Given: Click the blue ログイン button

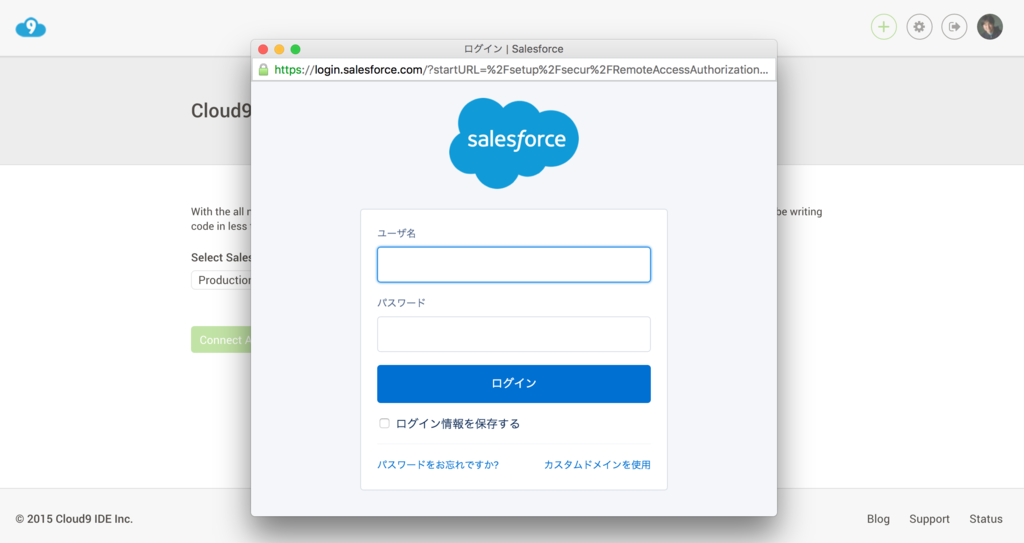Looking at the screenshot, I should 514,384.
